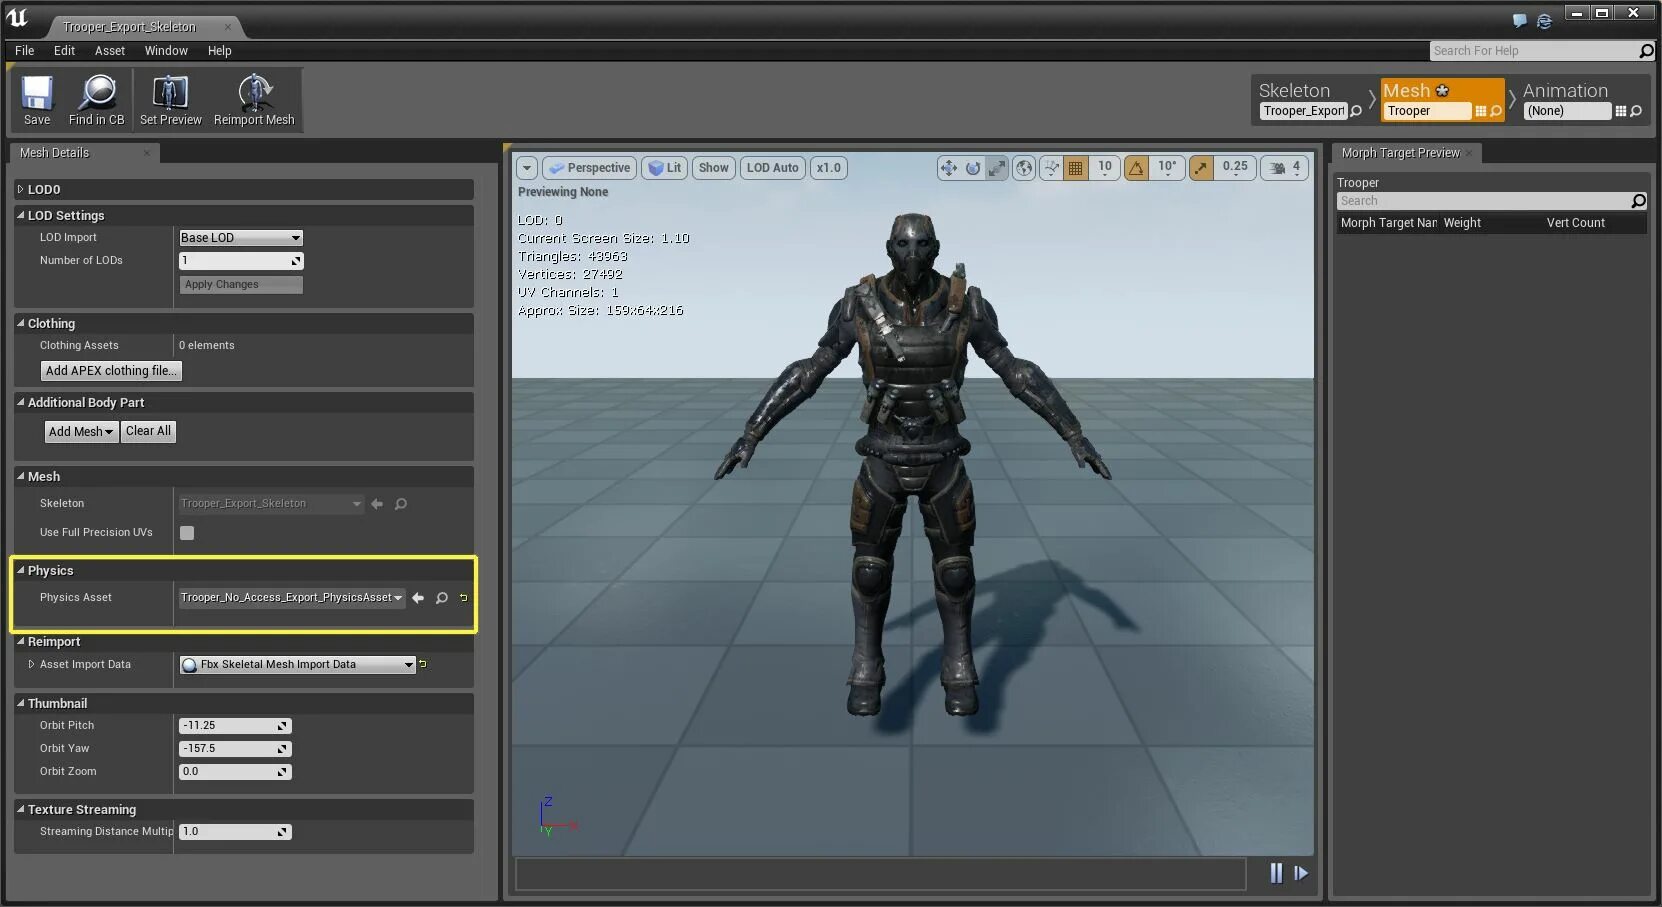Click Clear All button

tap(148, 431)
